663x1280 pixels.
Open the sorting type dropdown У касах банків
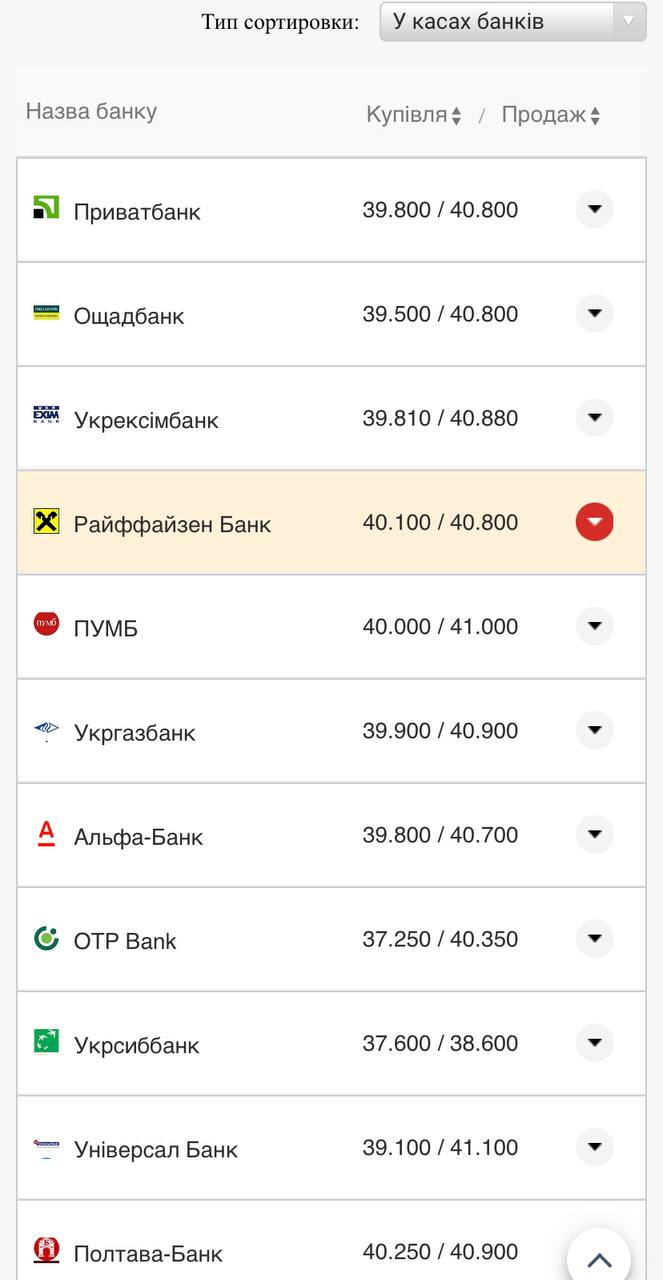click(512, 21)
